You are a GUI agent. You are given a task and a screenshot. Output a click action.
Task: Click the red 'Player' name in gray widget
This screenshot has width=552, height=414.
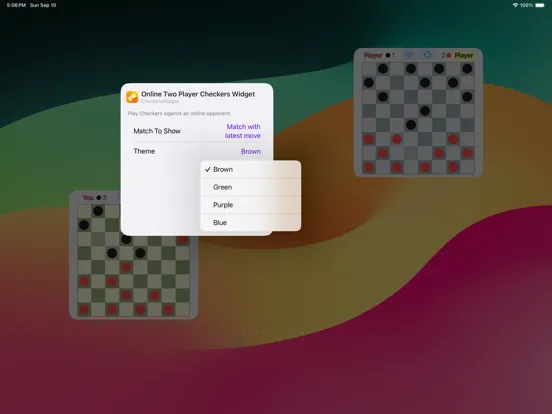(x=373, y=55)
